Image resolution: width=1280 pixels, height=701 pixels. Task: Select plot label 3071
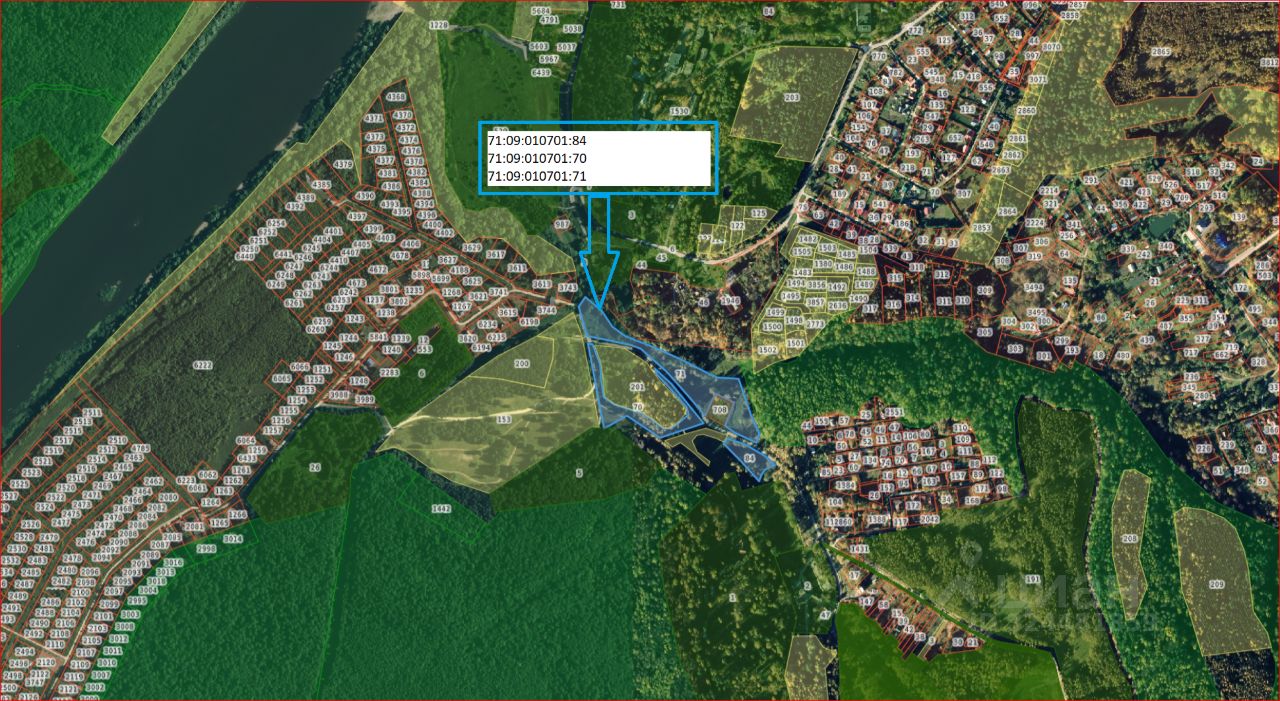(1037, 79)
